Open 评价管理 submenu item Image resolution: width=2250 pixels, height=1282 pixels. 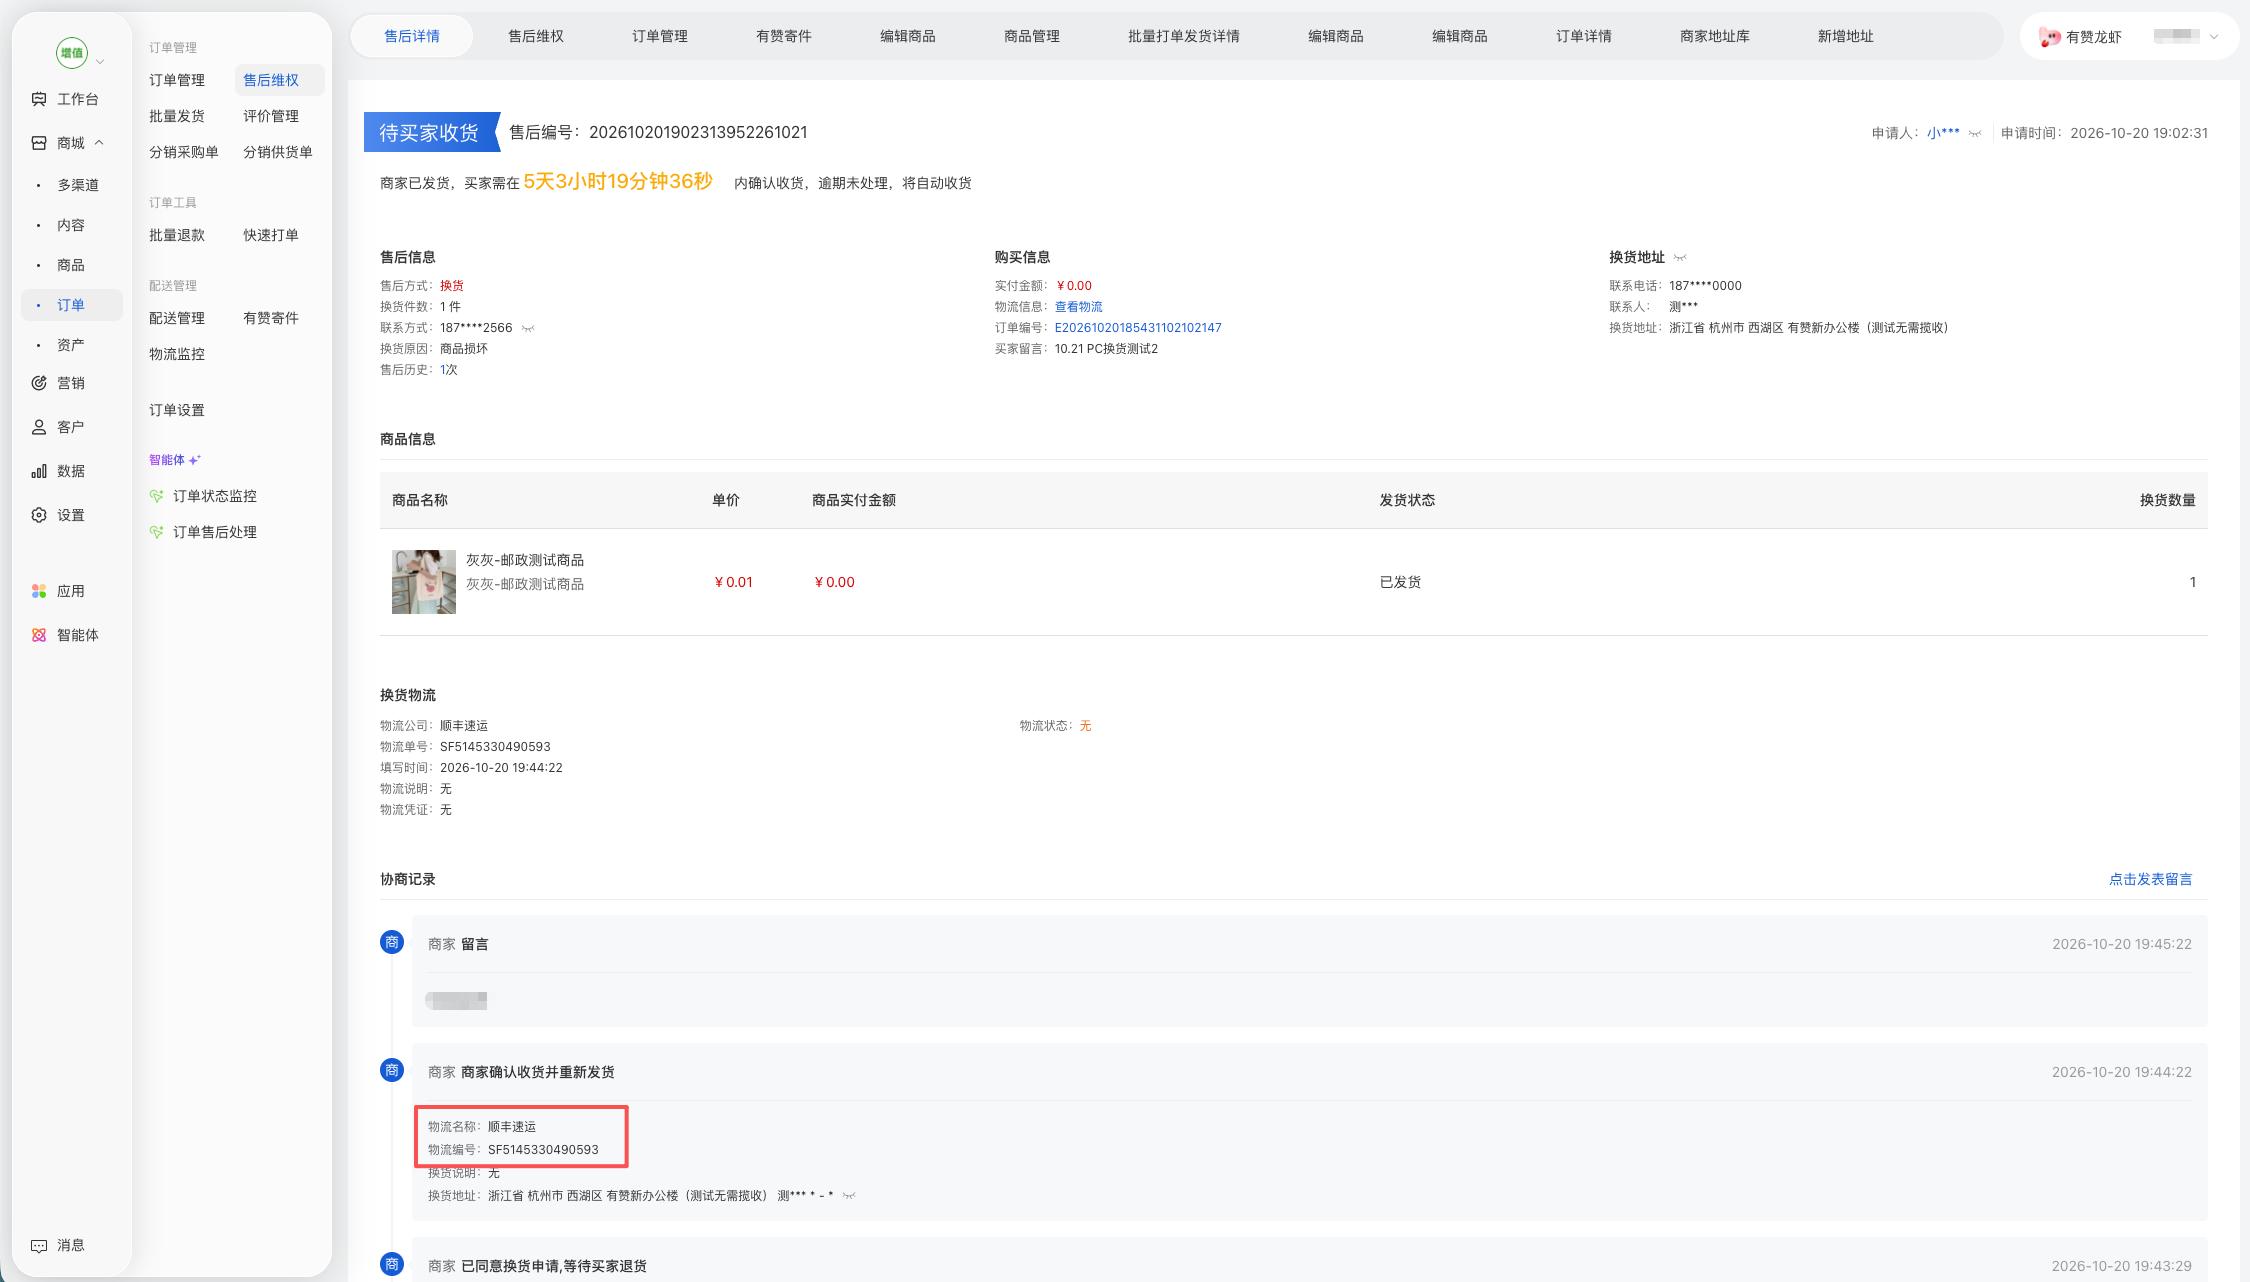pos(271,116)
